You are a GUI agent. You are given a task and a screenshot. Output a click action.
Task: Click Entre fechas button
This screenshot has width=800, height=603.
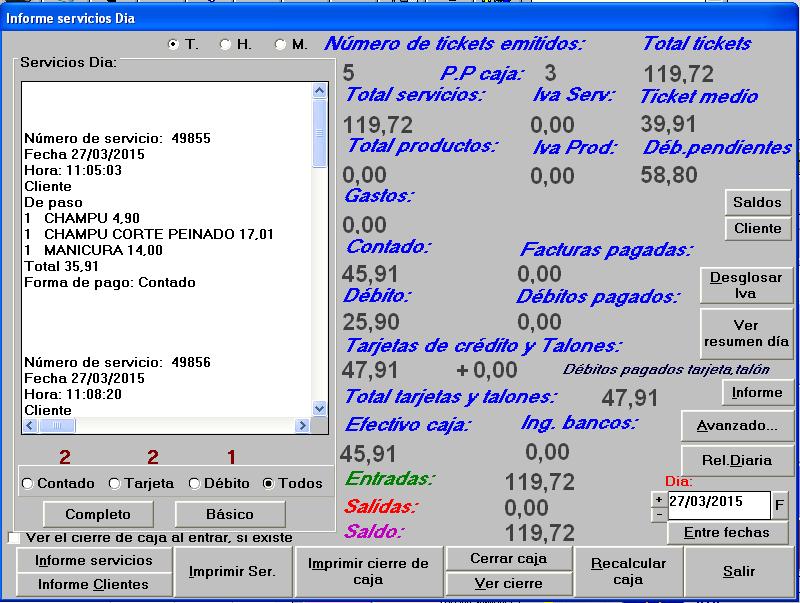(x=727, y=533)
